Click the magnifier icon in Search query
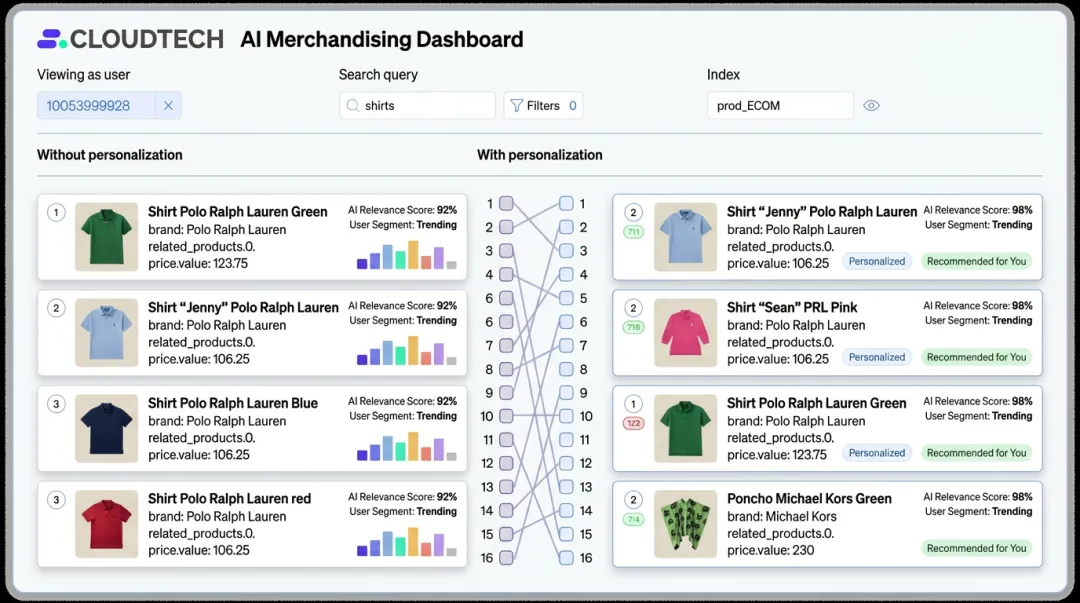1080x603 pixels. click(x=353, y=105)
